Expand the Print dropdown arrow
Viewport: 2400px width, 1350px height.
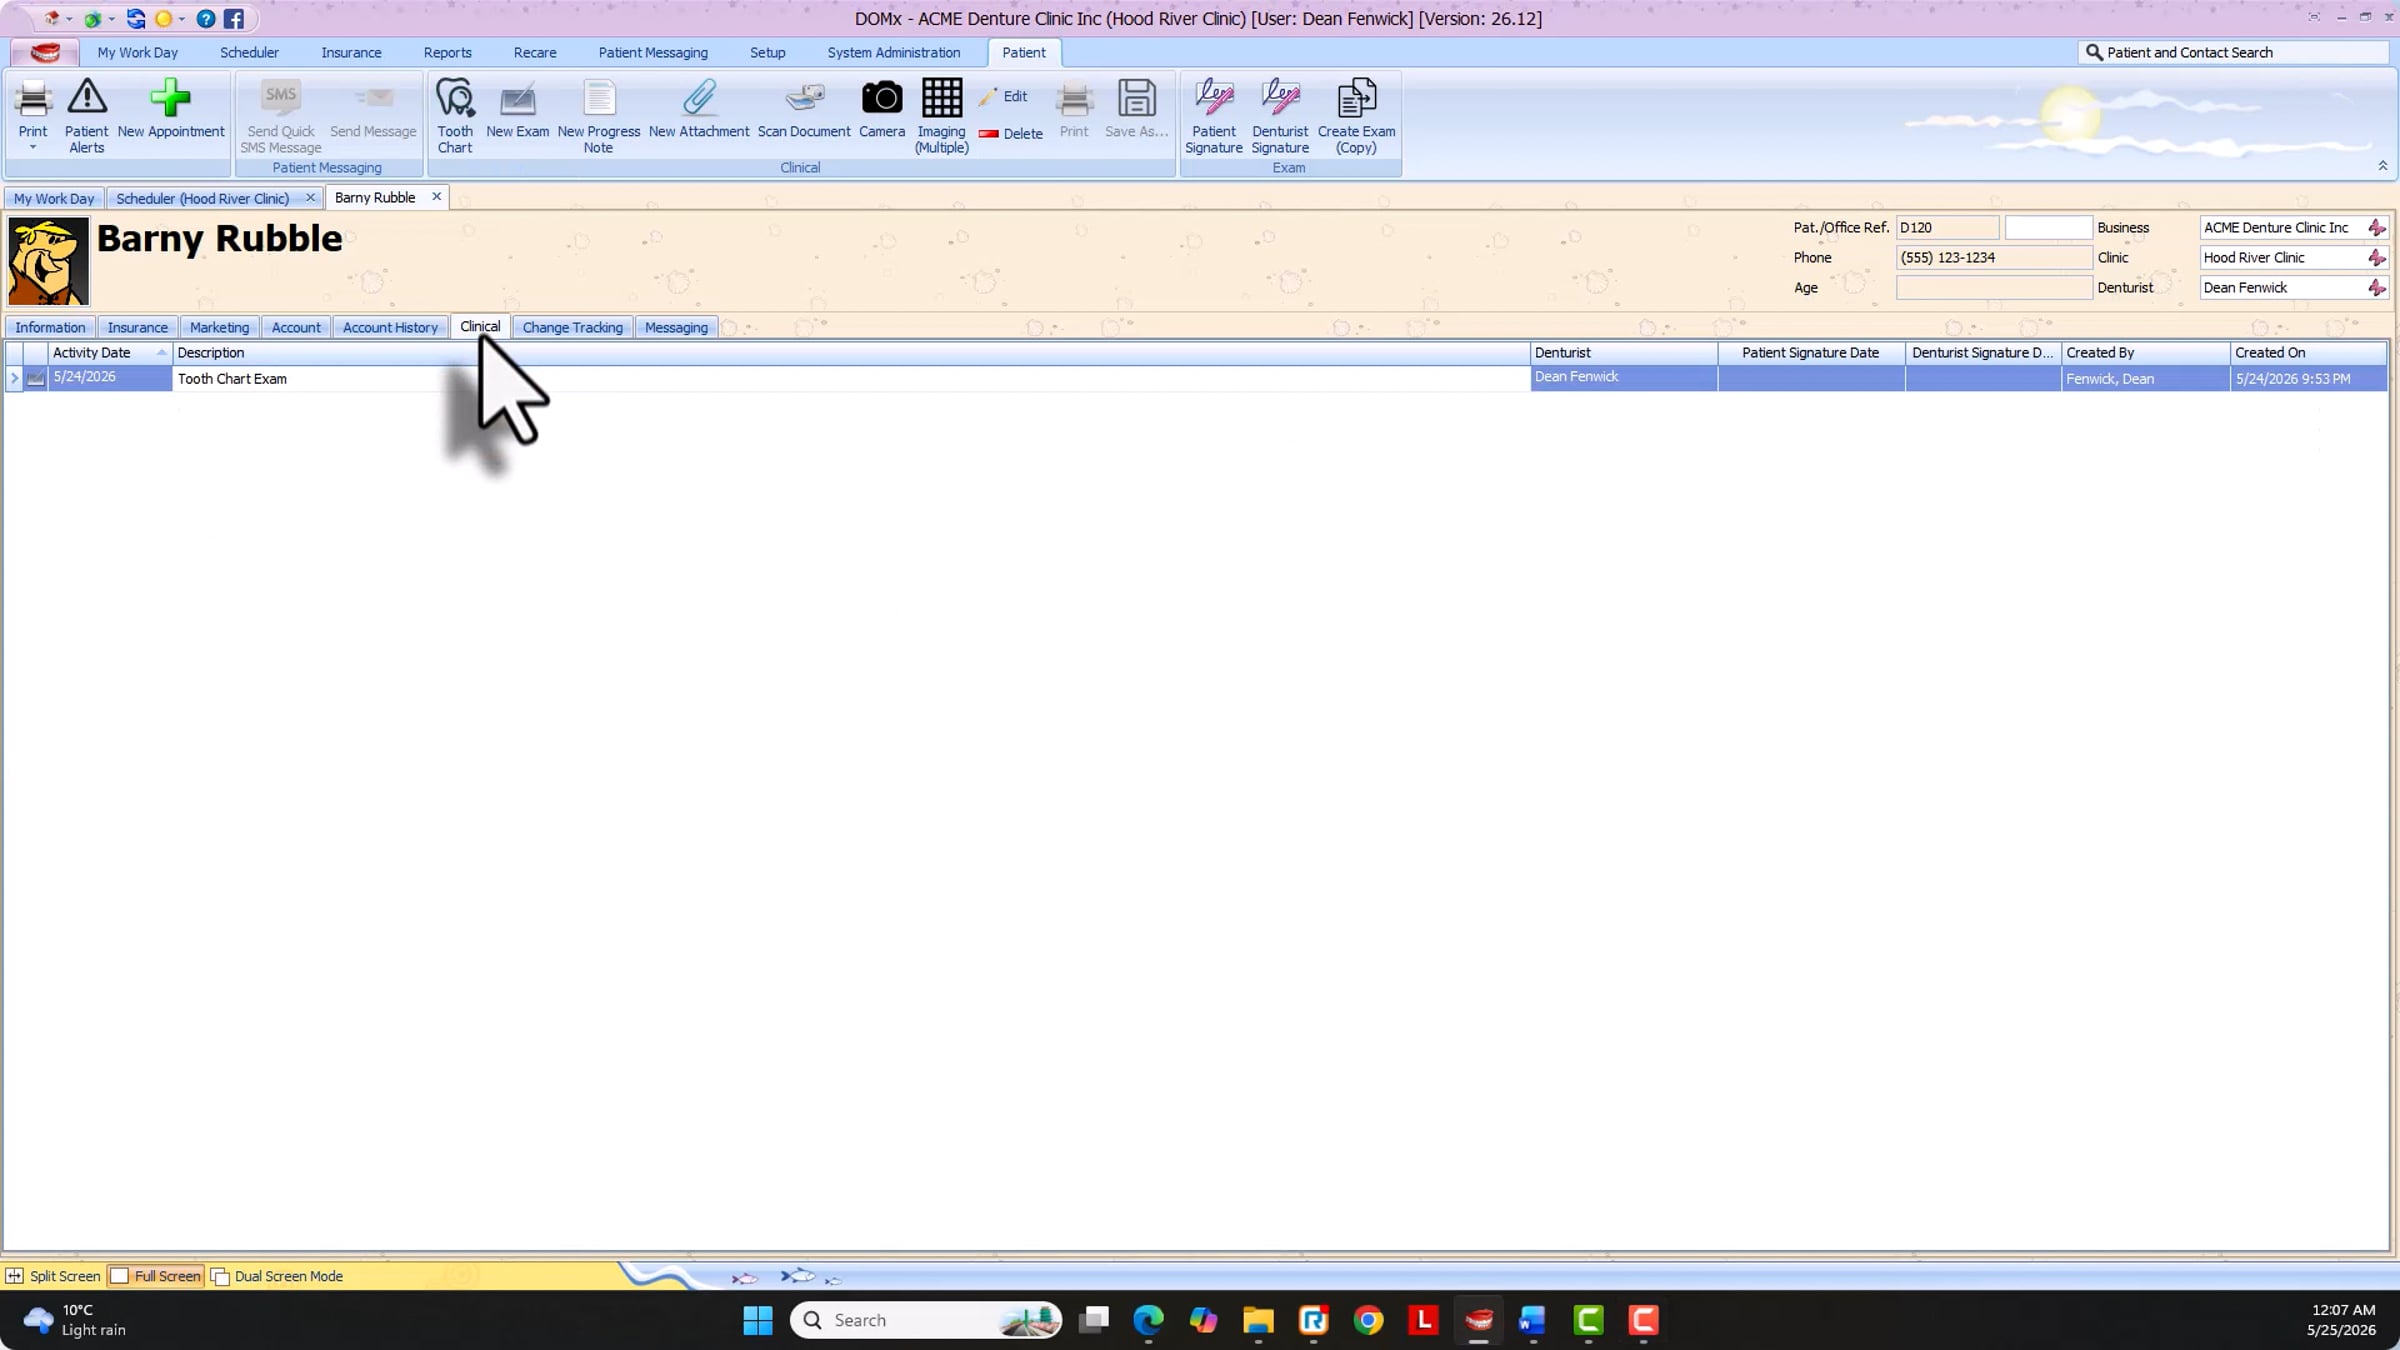pyautogui.click(x=33, y=148)
